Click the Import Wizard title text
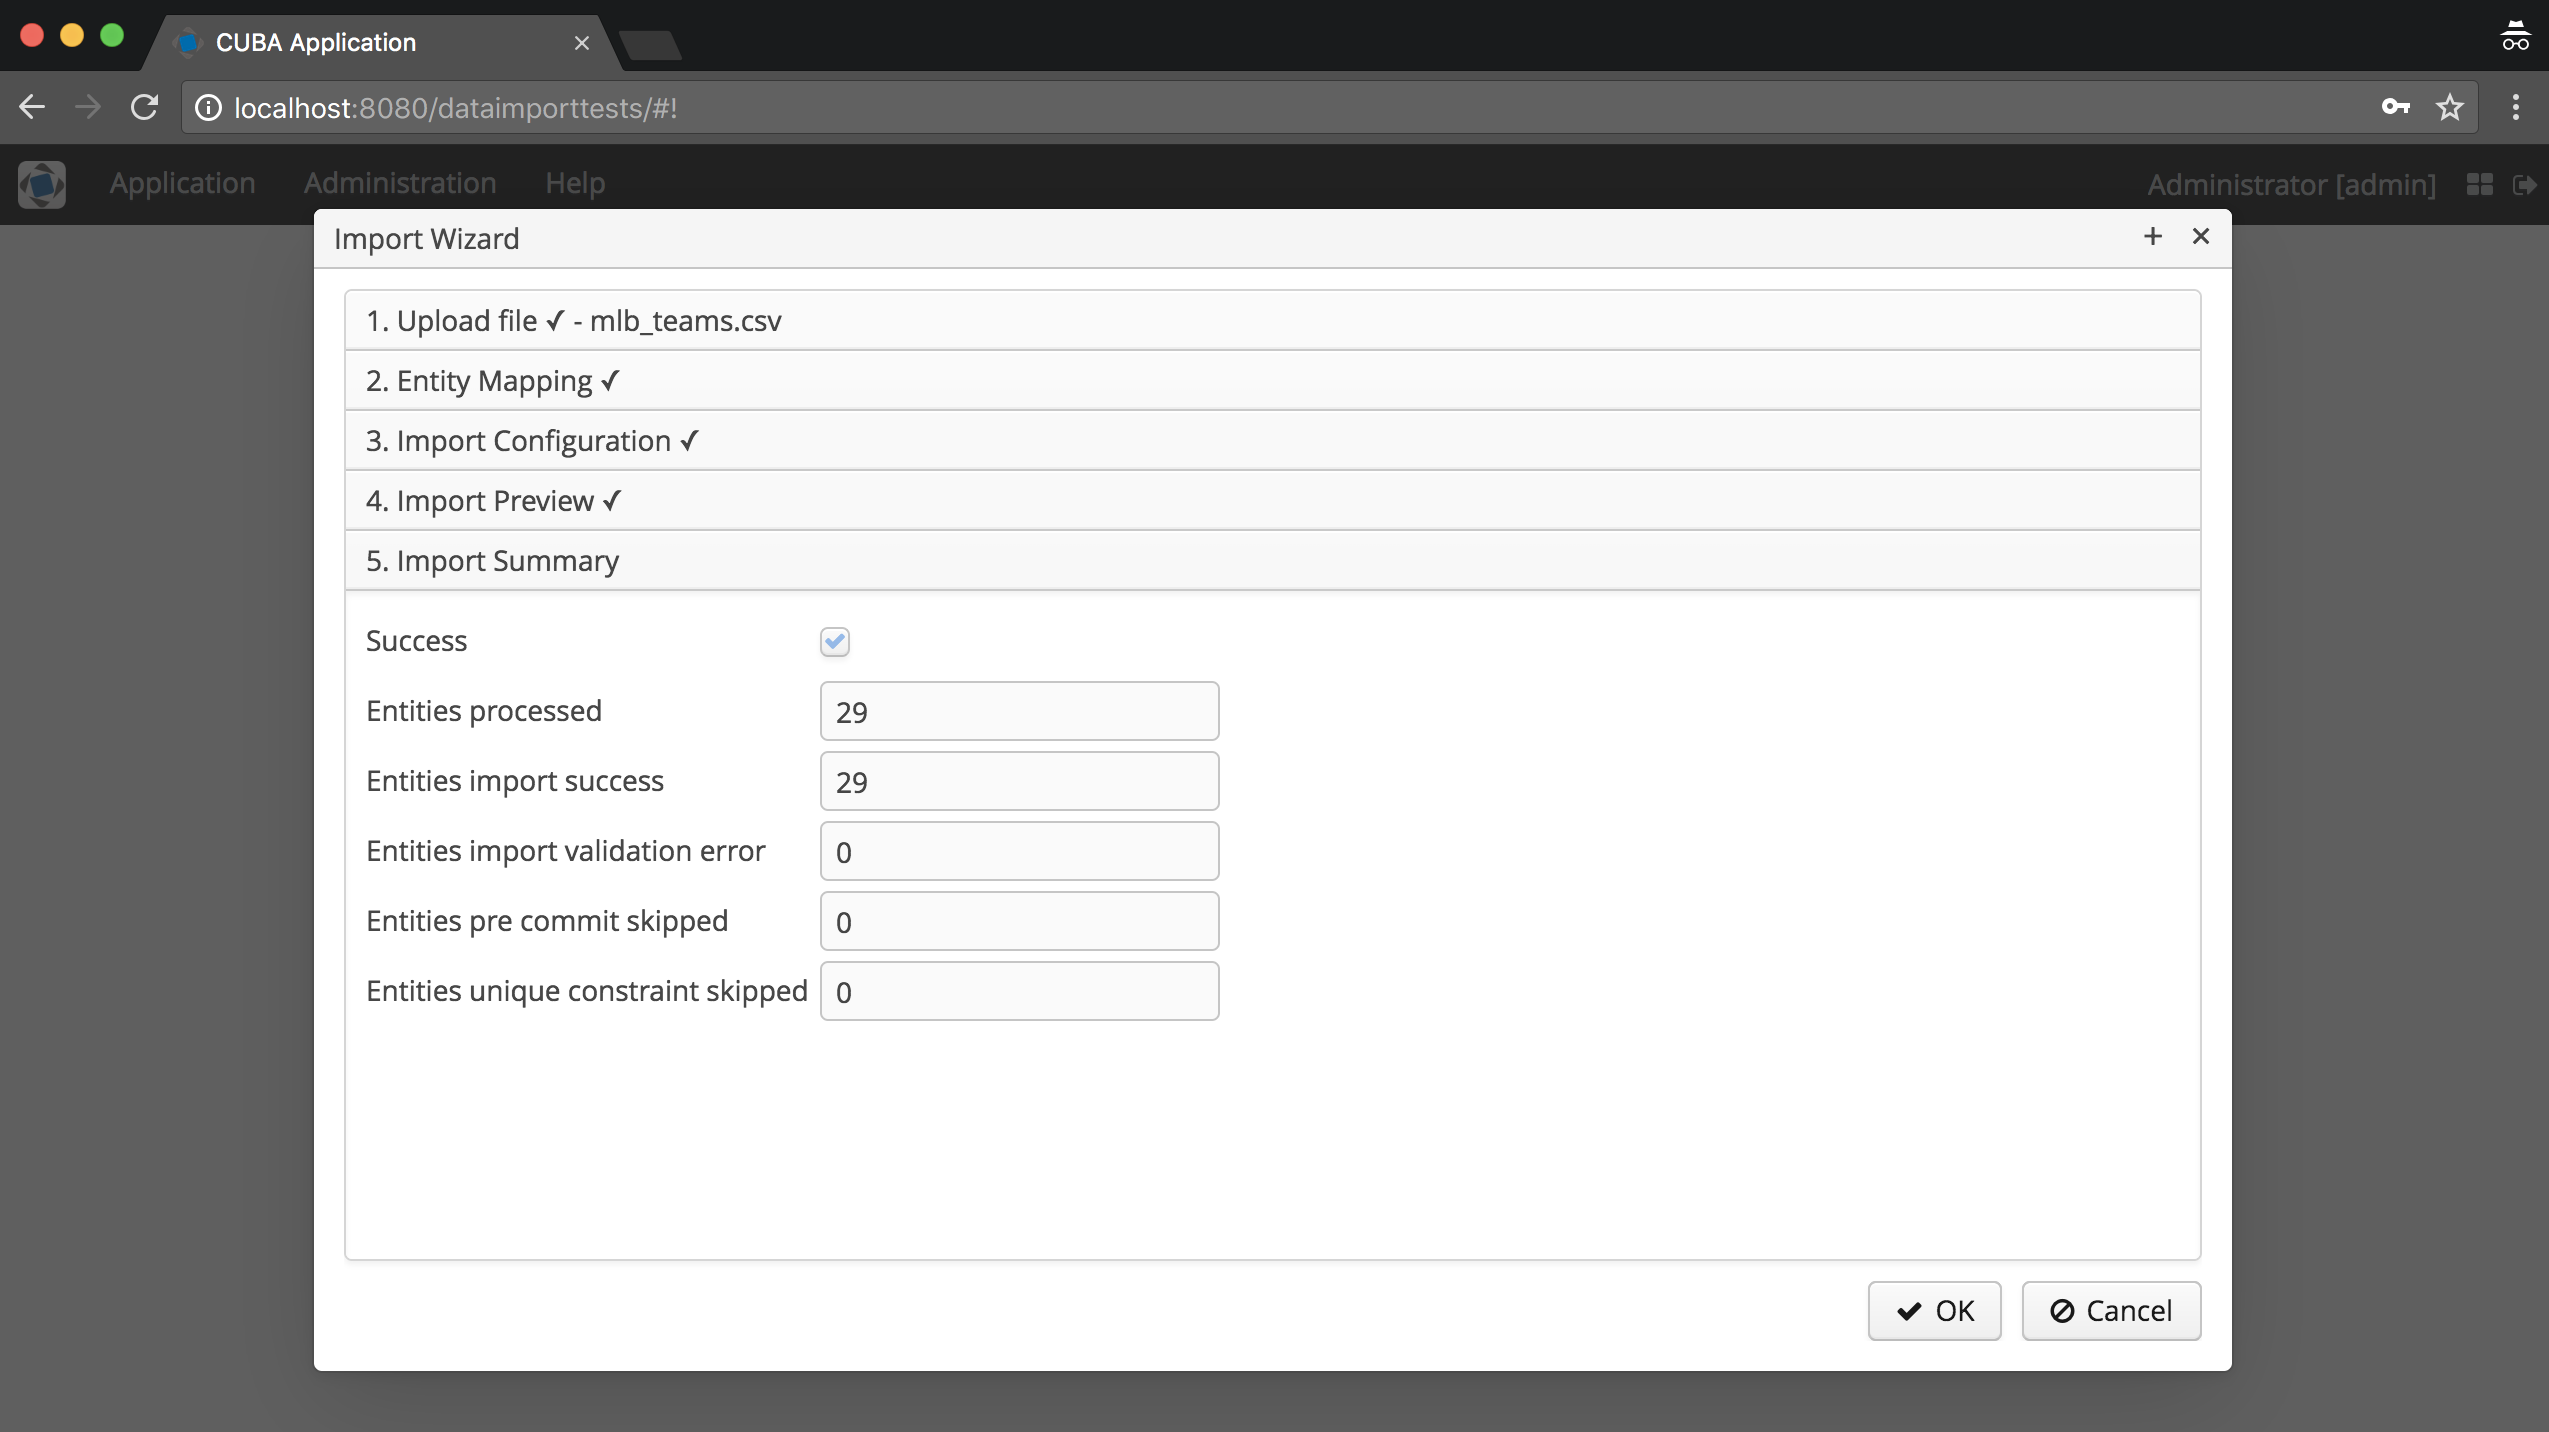This screenshot has width=2549, height=1432. (427, 239)
